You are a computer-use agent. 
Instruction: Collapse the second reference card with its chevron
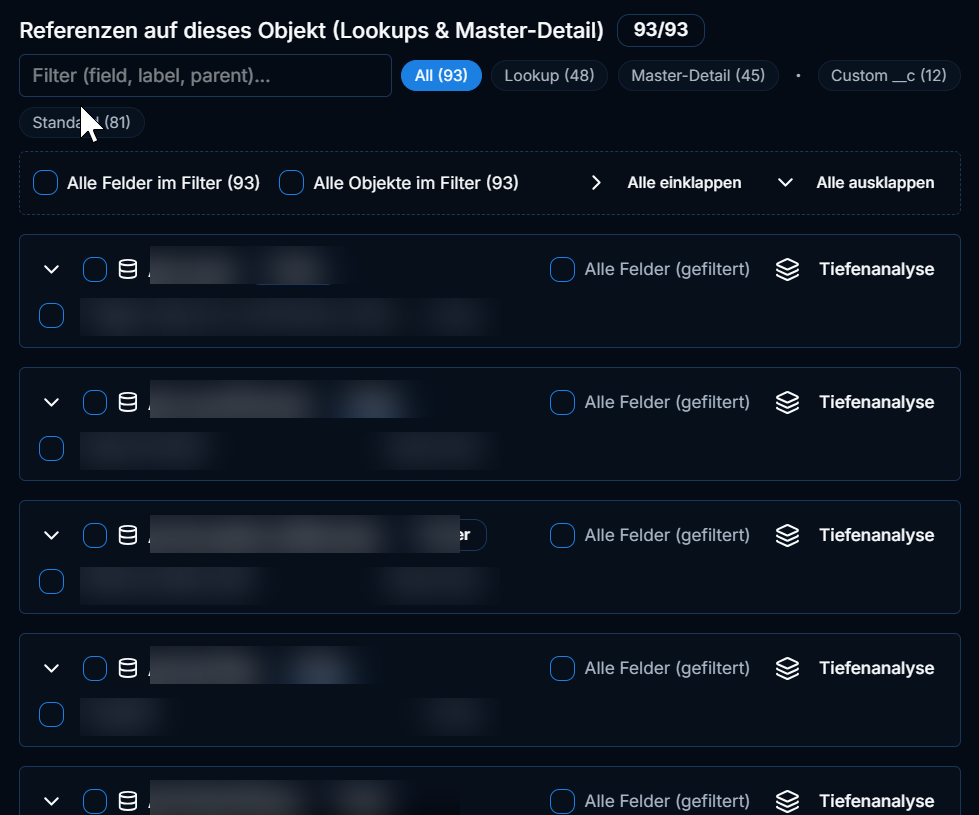click(x=52, y=403)
